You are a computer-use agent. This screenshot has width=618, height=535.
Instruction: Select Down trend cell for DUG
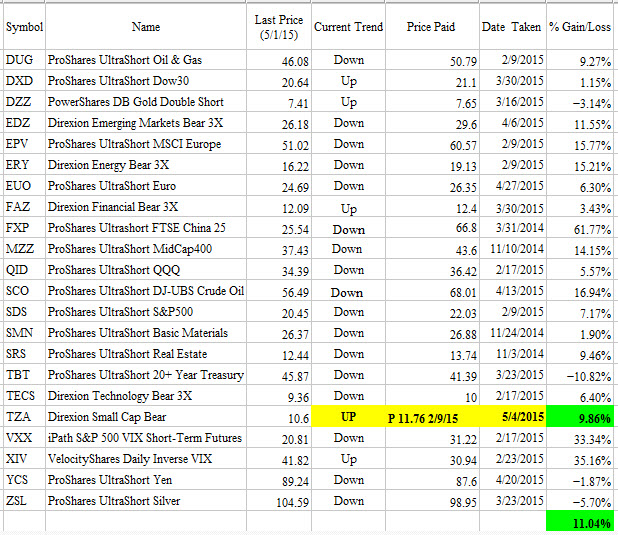[348, 60]
